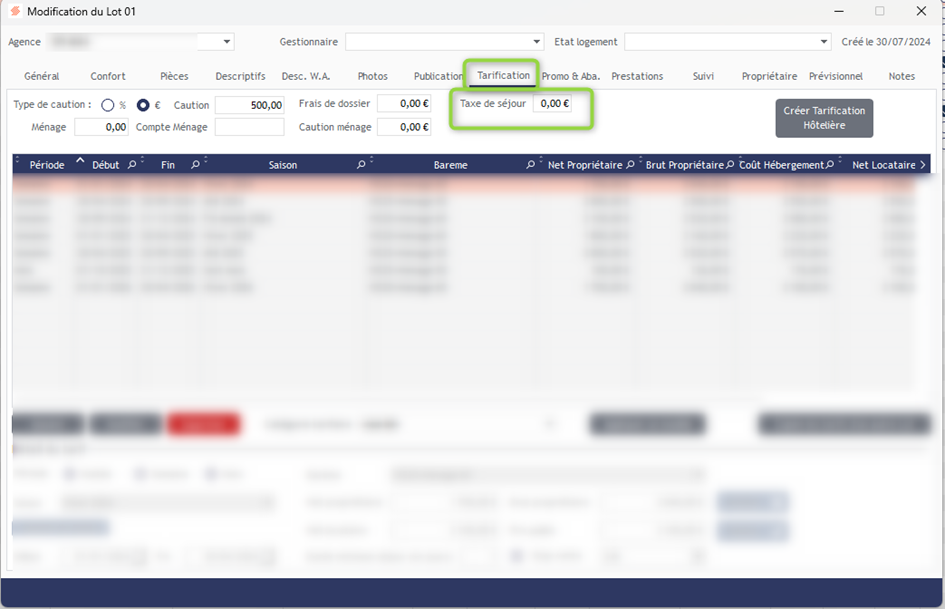Select the percent caution type radio button
Viewport: 945px width, 609px height.
108,105
